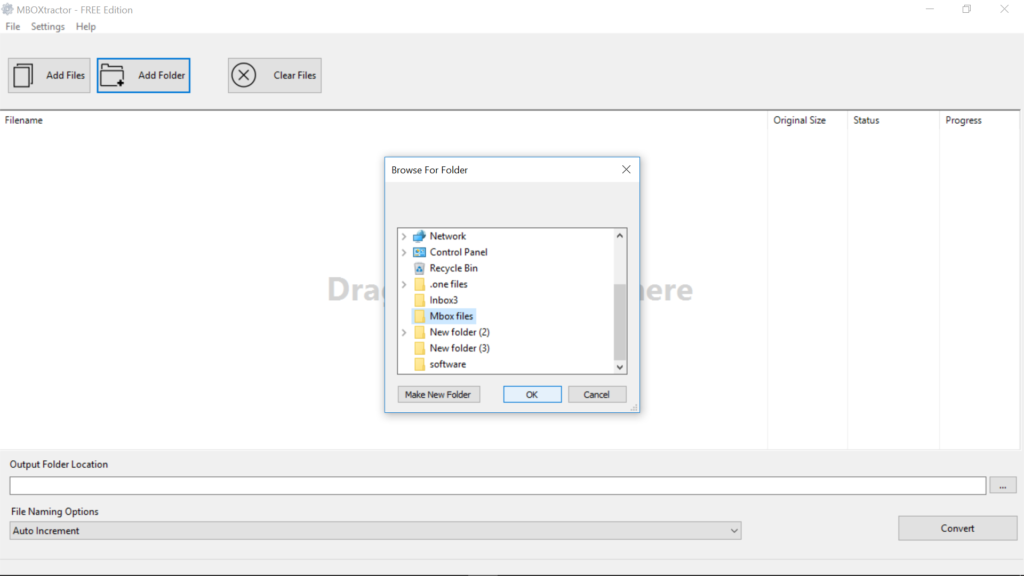
Task: Click the Add Files button label
Action: coord(65,75)
